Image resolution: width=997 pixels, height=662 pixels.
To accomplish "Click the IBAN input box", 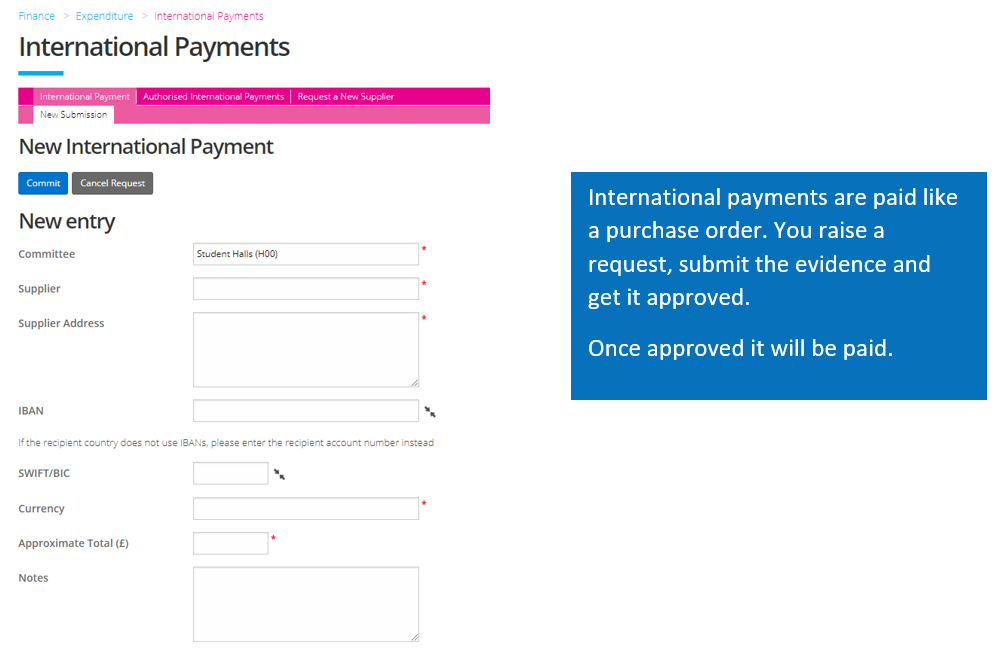I will (x=305, y=410).
